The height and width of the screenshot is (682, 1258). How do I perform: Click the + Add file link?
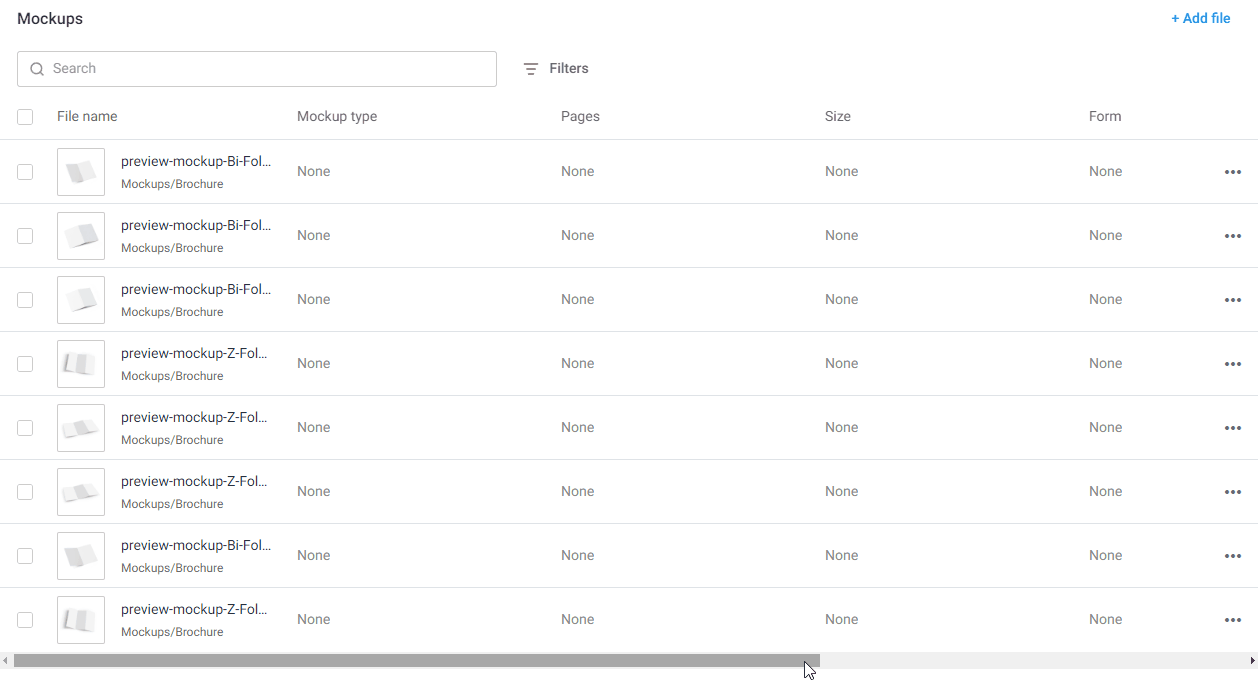click(1200, 18)
